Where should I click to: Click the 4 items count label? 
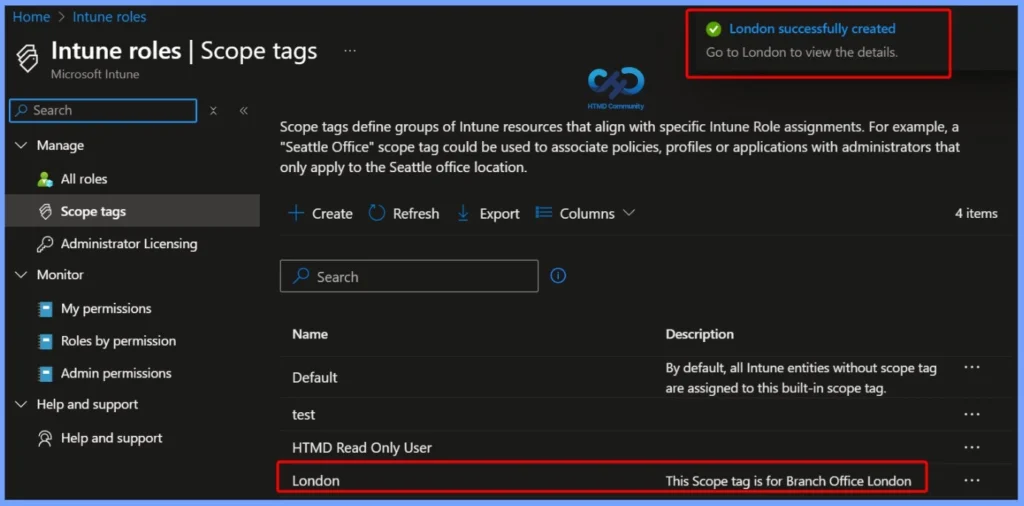[x=976, y=213]
